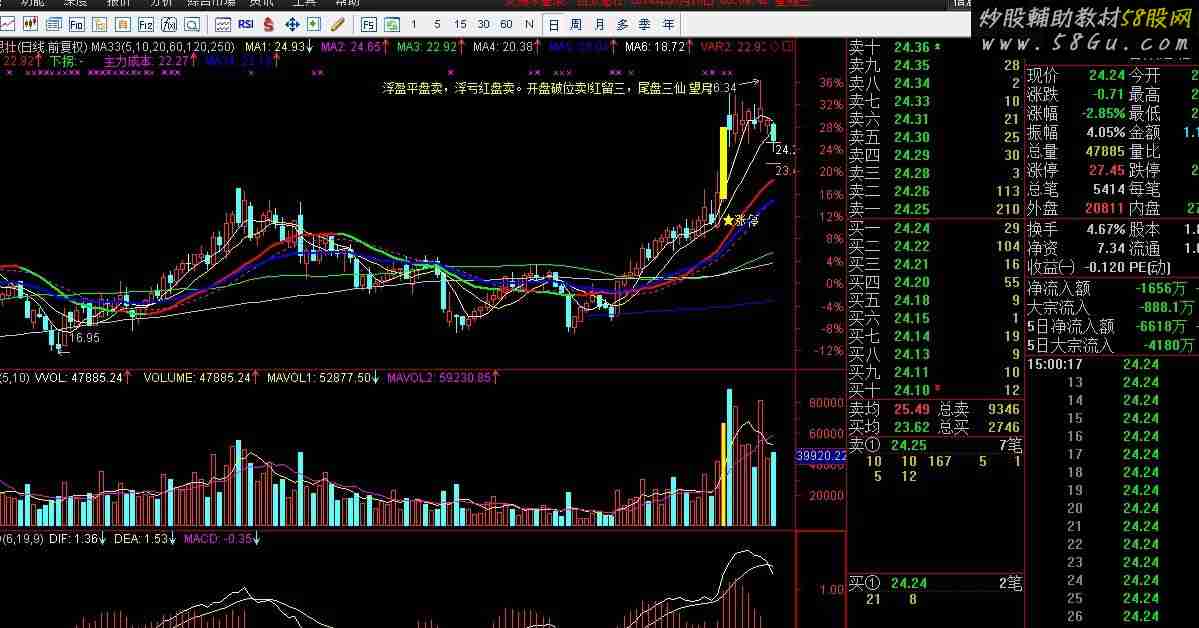This screenshot has height=628, width=1199.
Task: Click the 16.95 low price label
Action: (85, 337)
